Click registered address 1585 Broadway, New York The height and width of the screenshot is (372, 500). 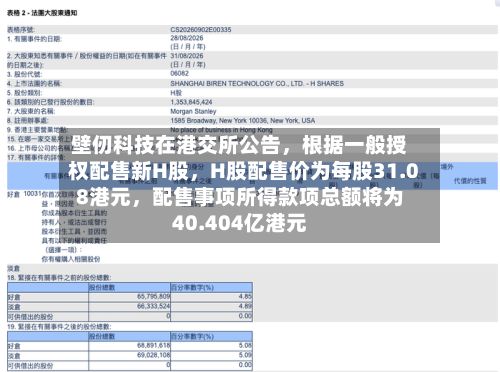(x=243, y=120)
